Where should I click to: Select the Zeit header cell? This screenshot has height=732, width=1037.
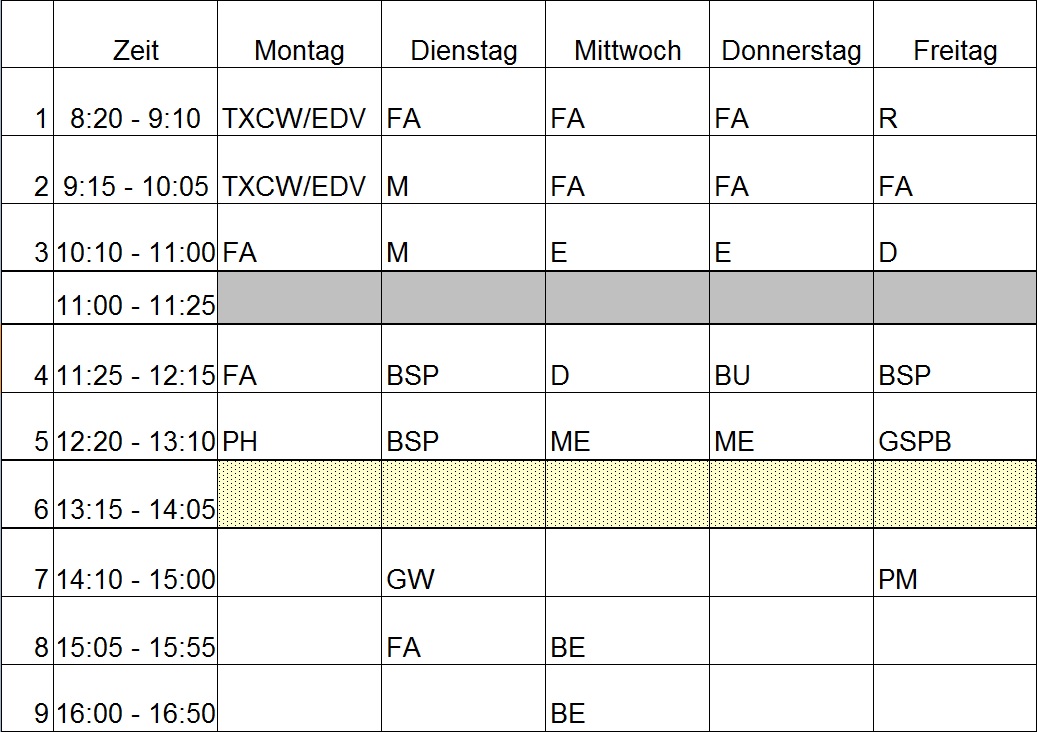(x=136, y=34)
